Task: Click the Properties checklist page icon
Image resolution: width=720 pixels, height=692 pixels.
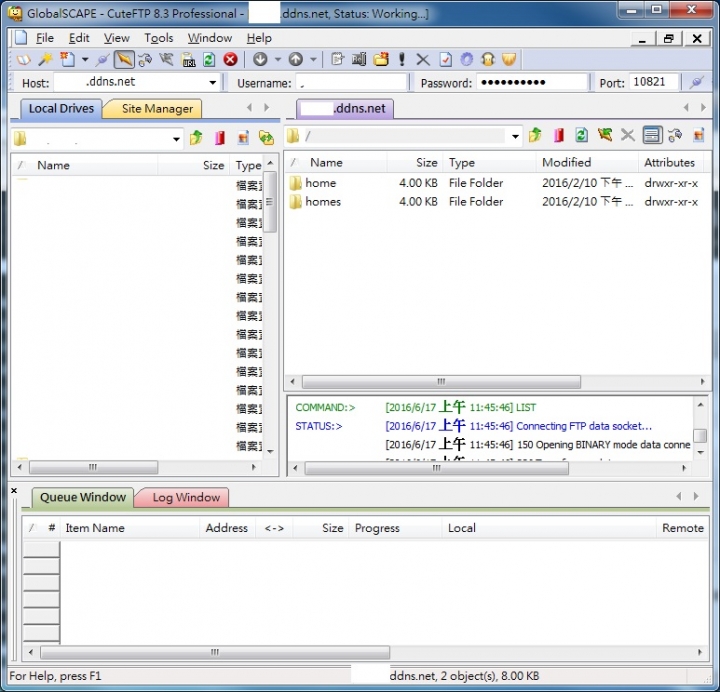Action: click(445, 60)
